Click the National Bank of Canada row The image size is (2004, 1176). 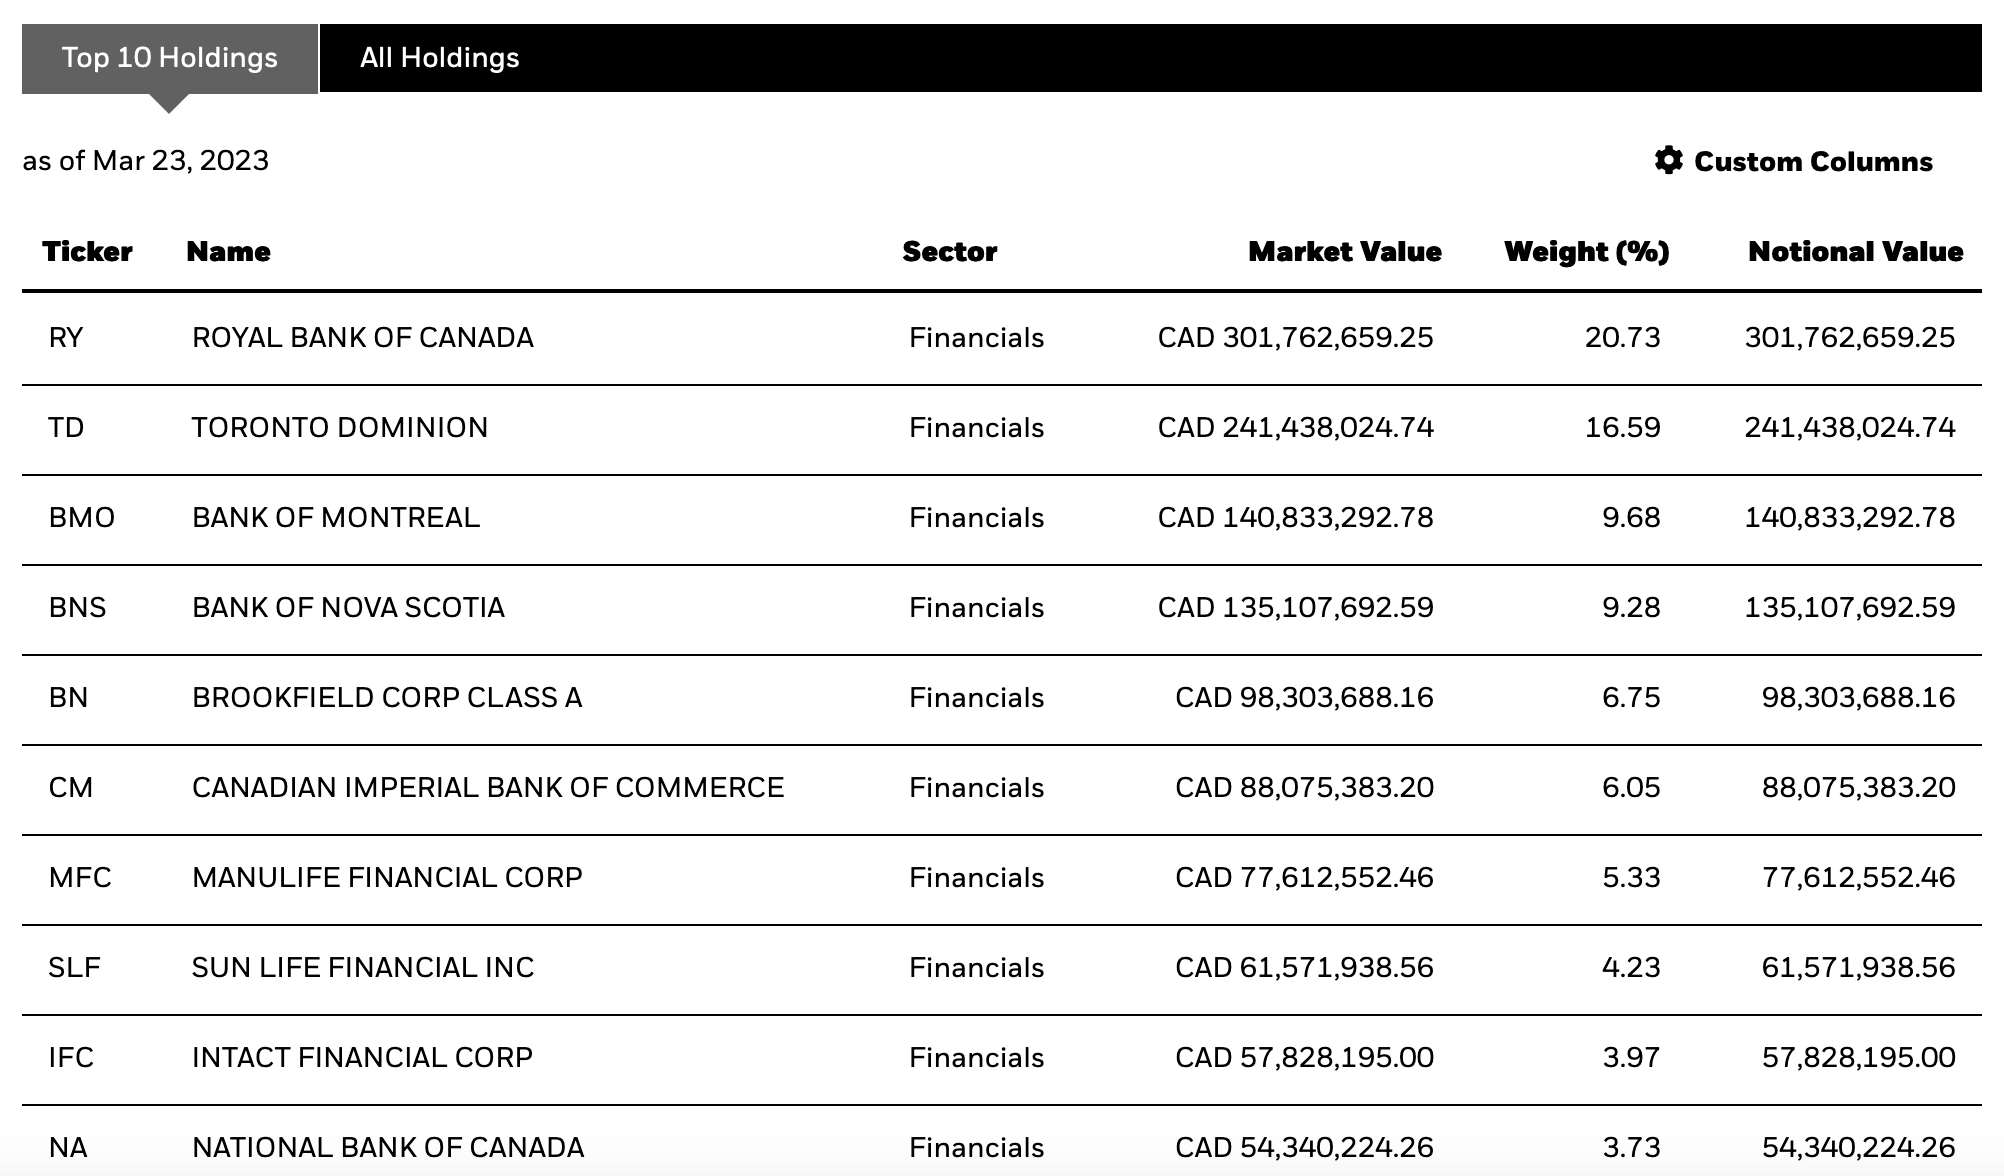(x=1002, y=1141)
